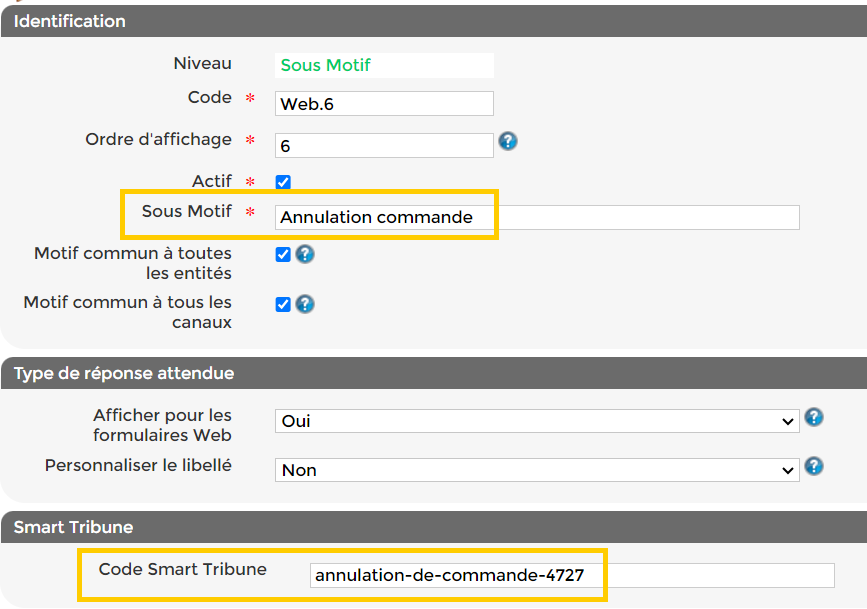867x609 pixels.
Task: Click help icon for Motif commun à tous les canaux
Action: click(305, 304)
